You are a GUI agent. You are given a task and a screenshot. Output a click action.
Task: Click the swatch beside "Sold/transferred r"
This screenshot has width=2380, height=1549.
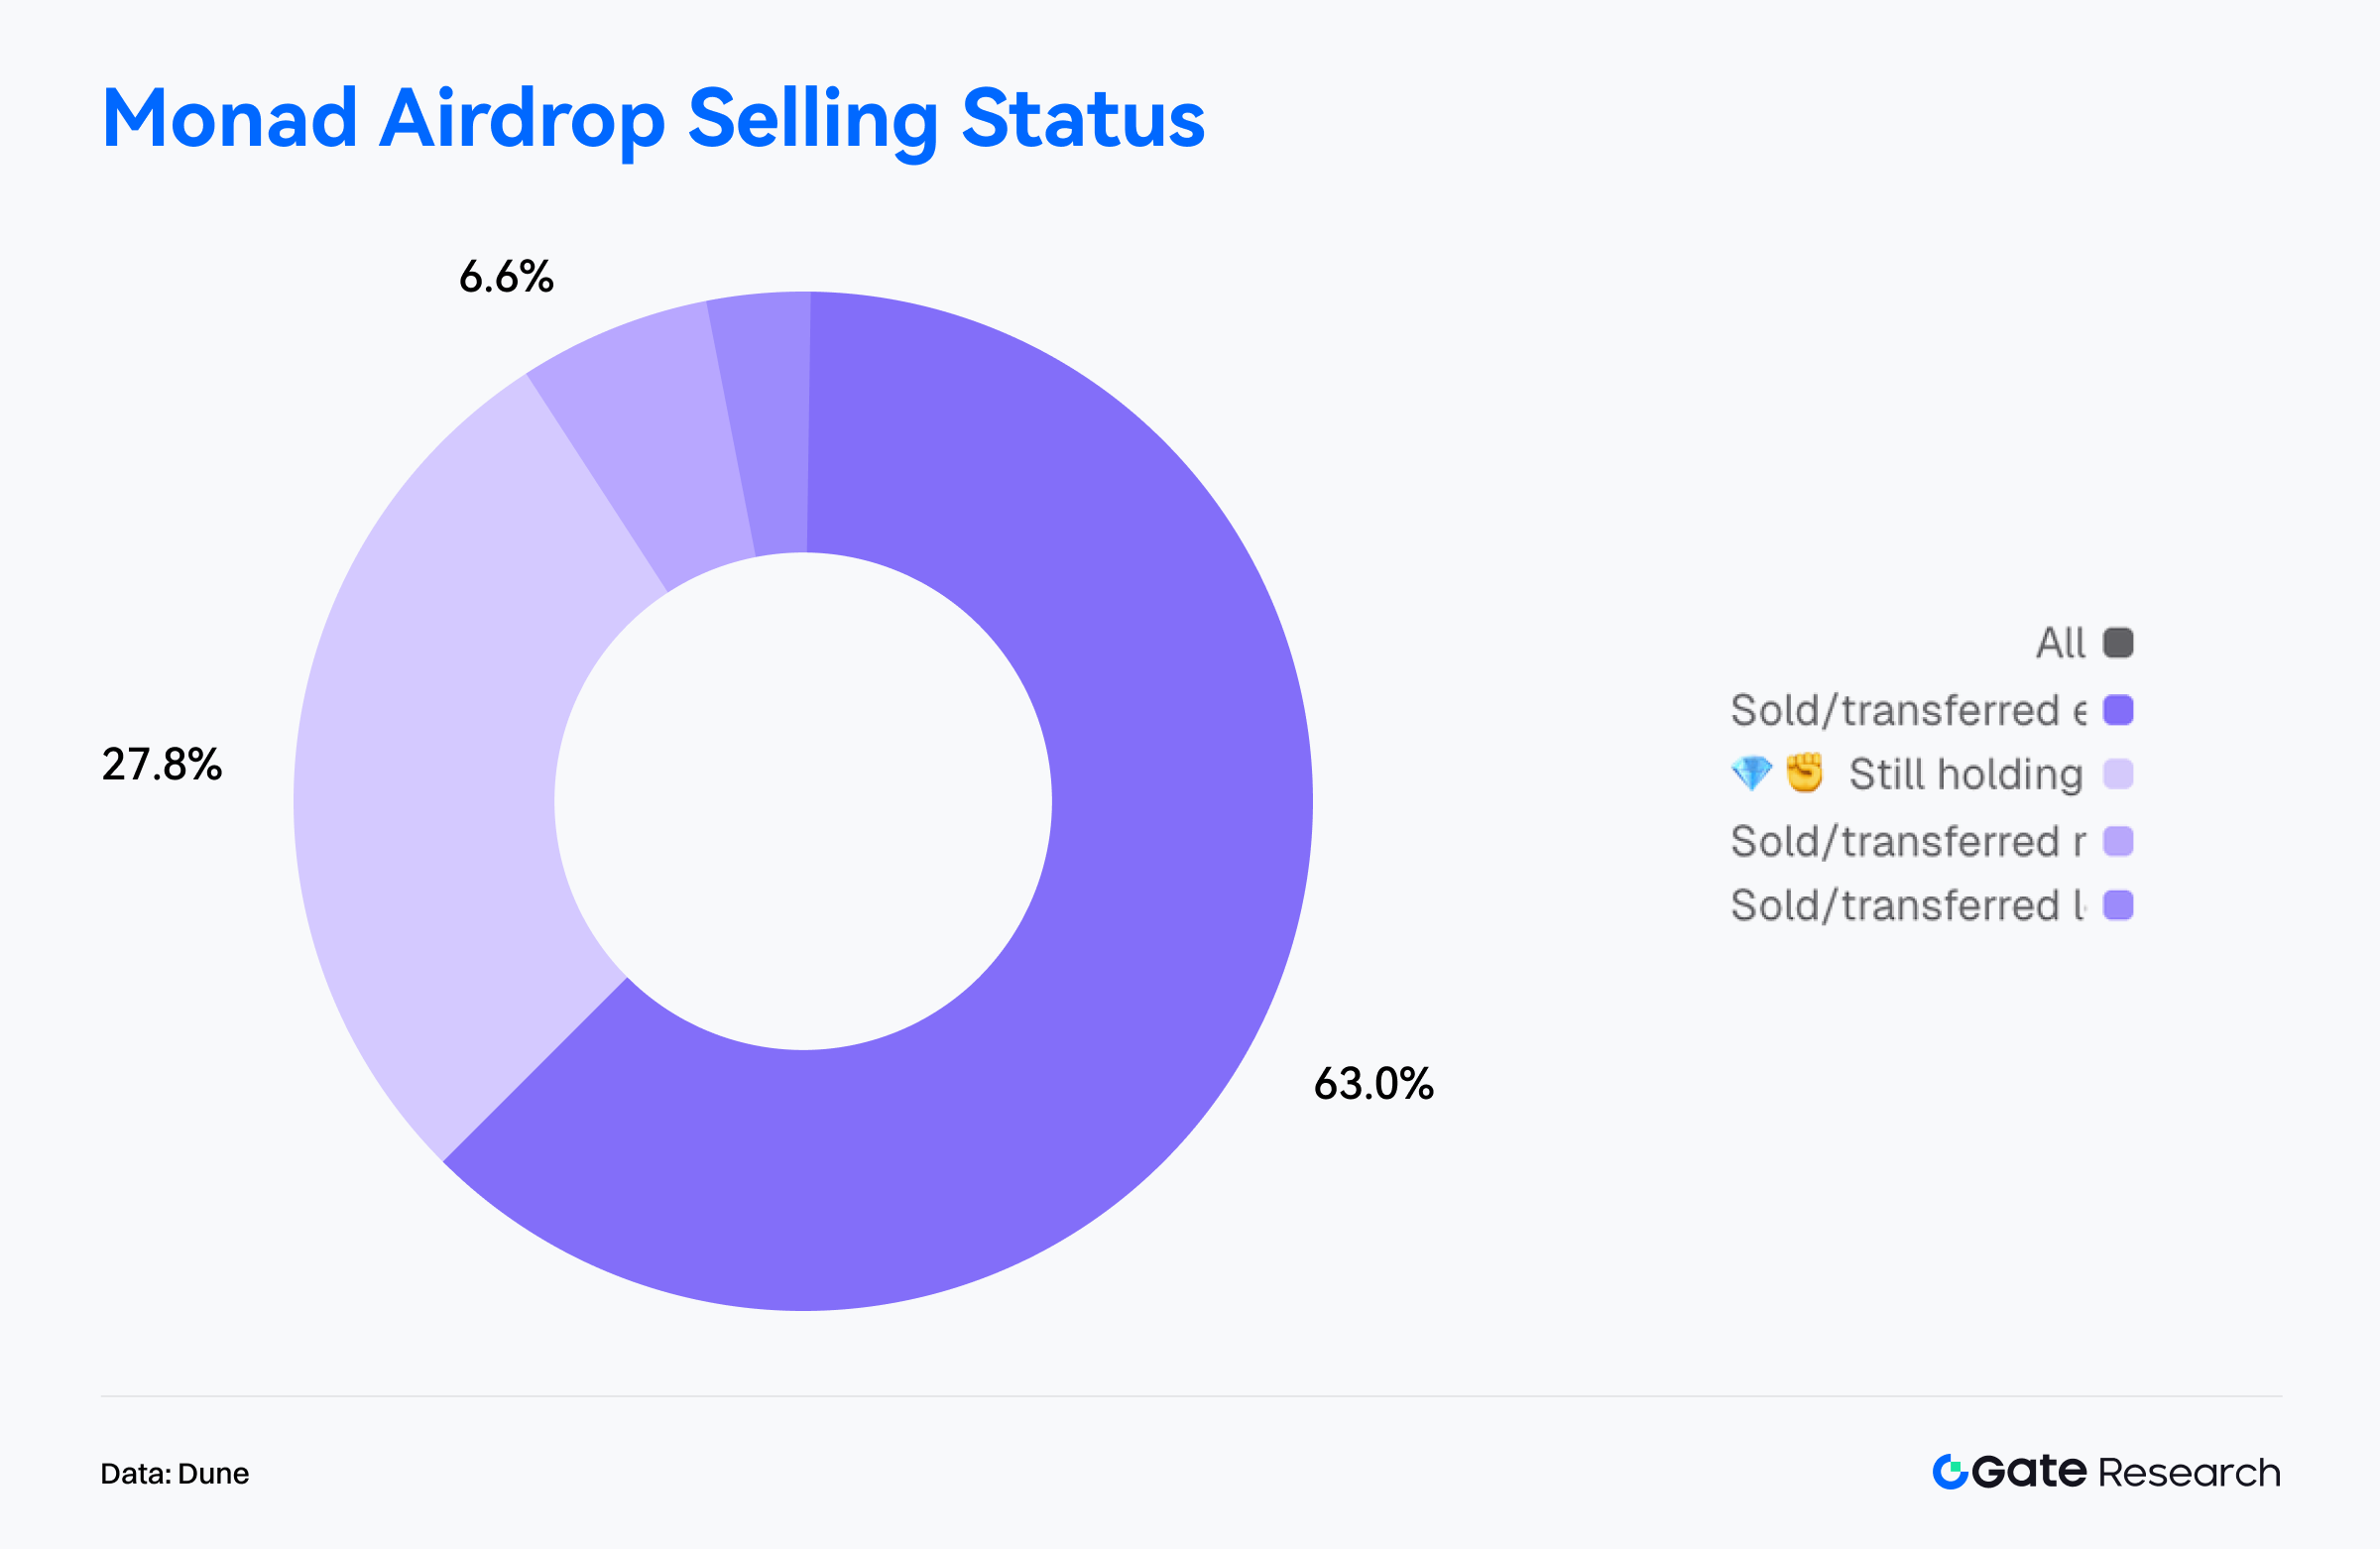coord(2118,841)
